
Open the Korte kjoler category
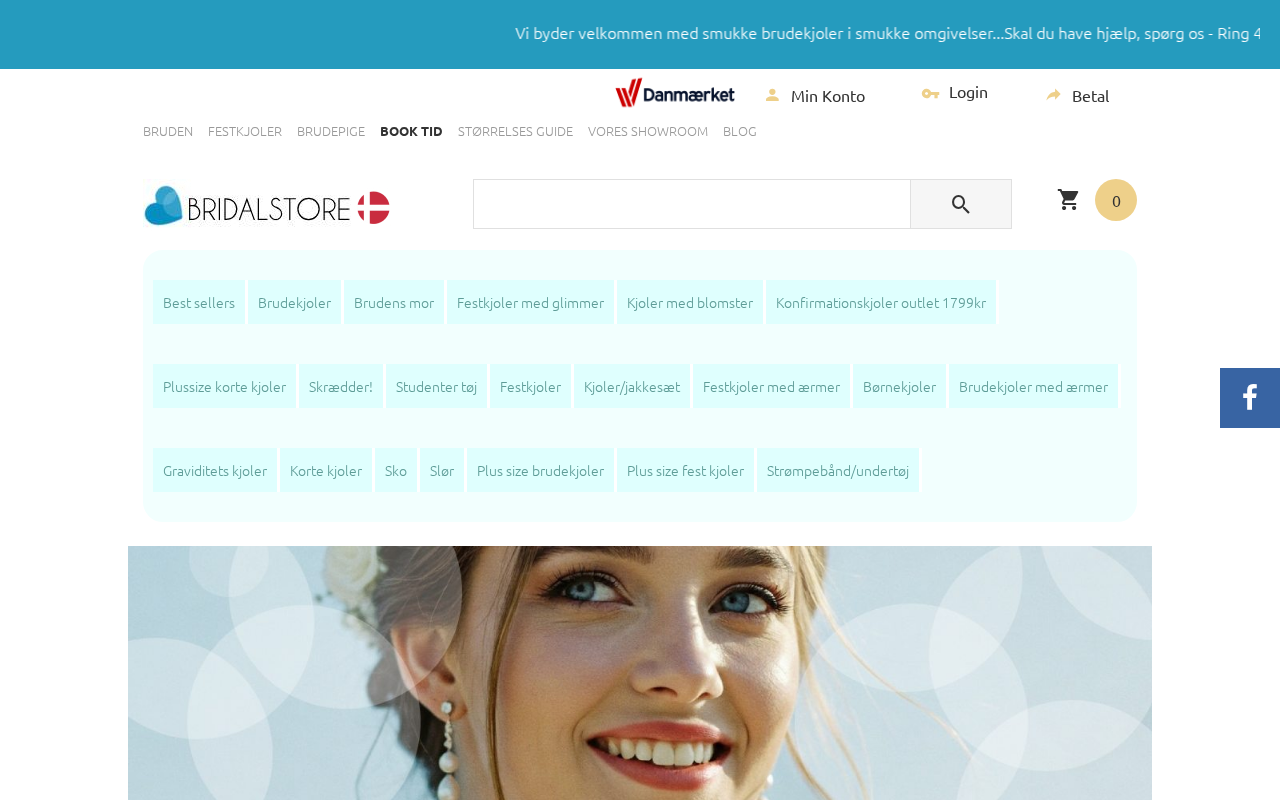pyautogui.click(x=326, y=470)
